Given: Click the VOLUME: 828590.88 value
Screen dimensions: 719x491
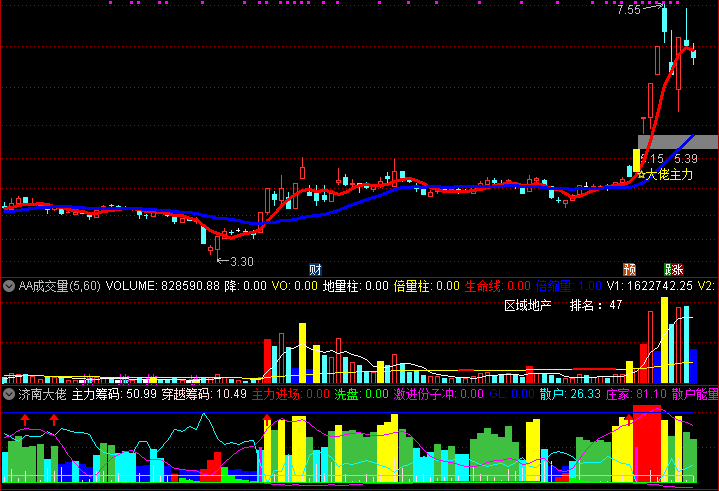Looking at the screenshot, I should [163, 286].
